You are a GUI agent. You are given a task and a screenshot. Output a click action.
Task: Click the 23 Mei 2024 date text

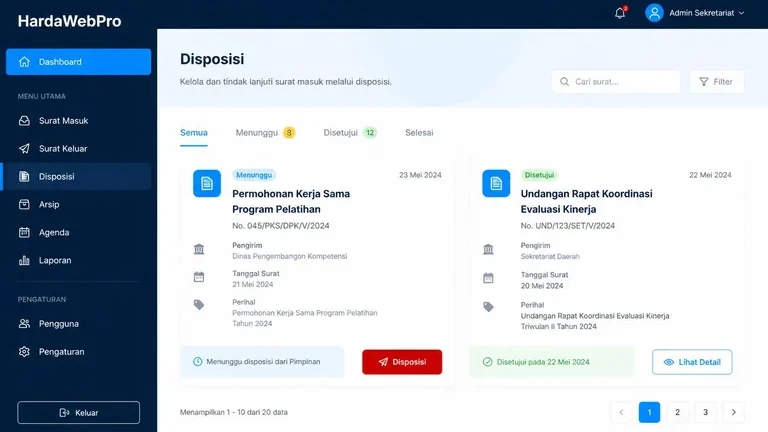point(420,175)
